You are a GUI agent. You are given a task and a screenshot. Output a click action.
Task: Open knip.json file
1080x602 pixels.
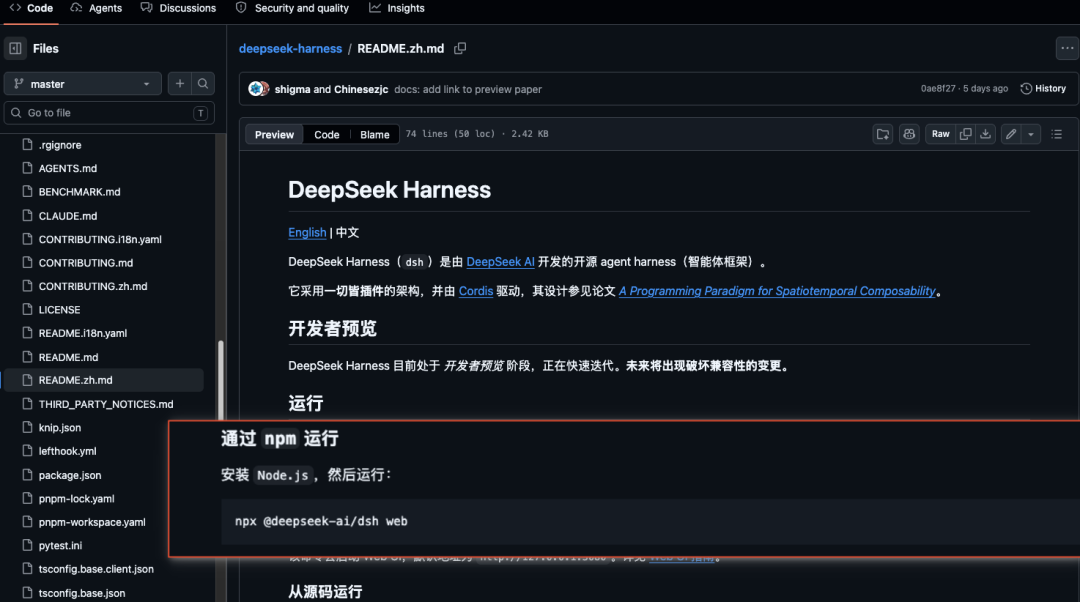coord(59,427)
